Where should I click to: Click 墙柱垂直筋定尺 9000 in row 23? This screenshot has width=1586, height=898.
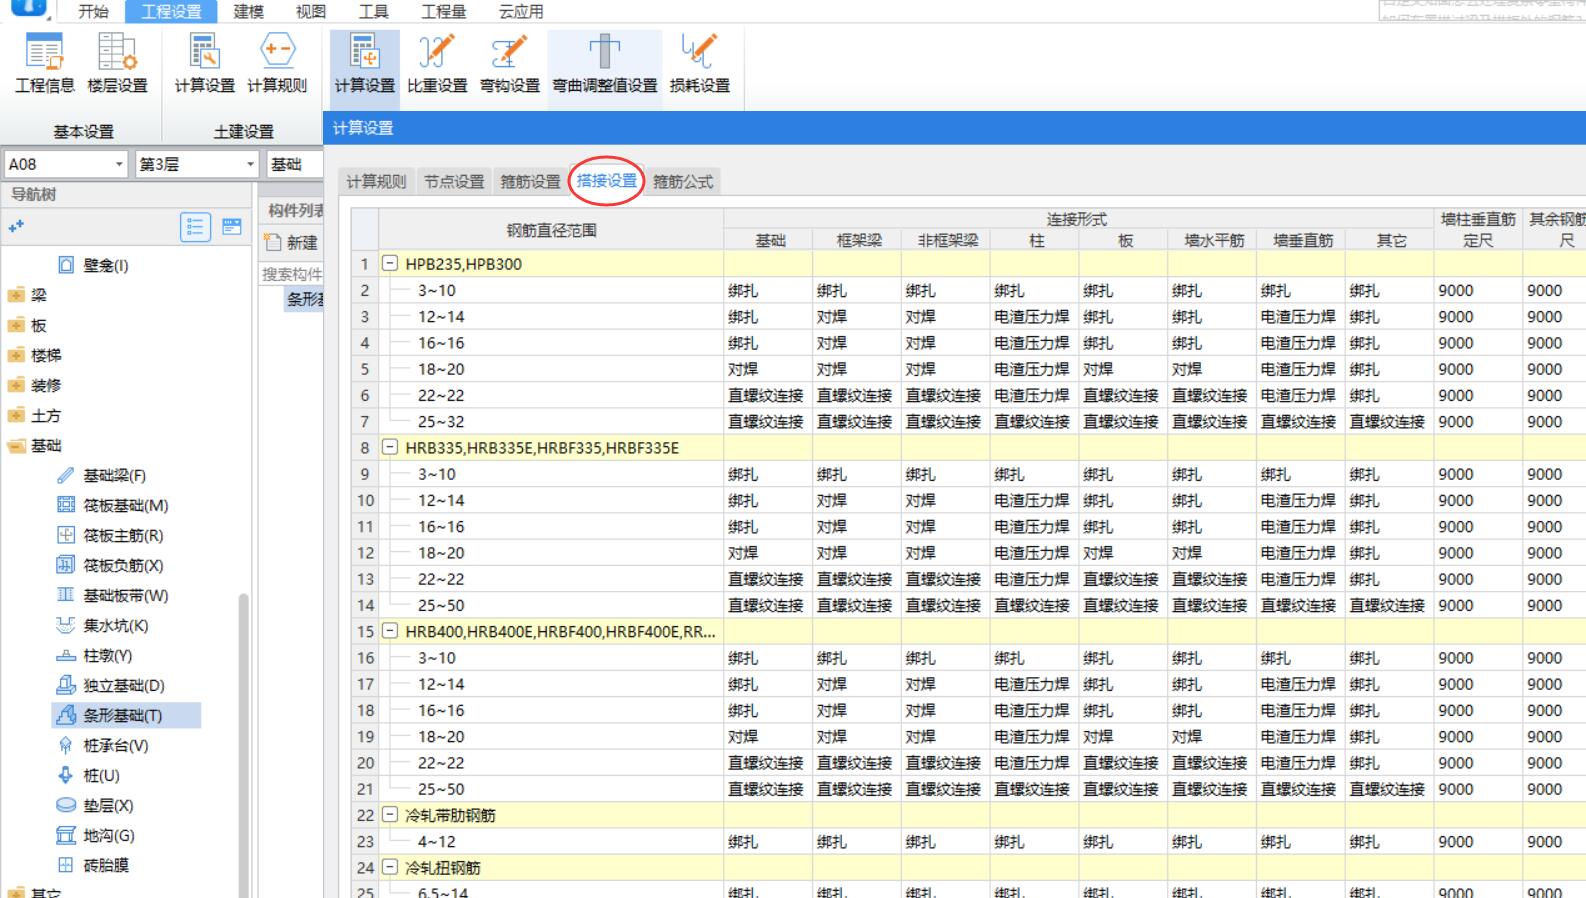[1478, 842]
